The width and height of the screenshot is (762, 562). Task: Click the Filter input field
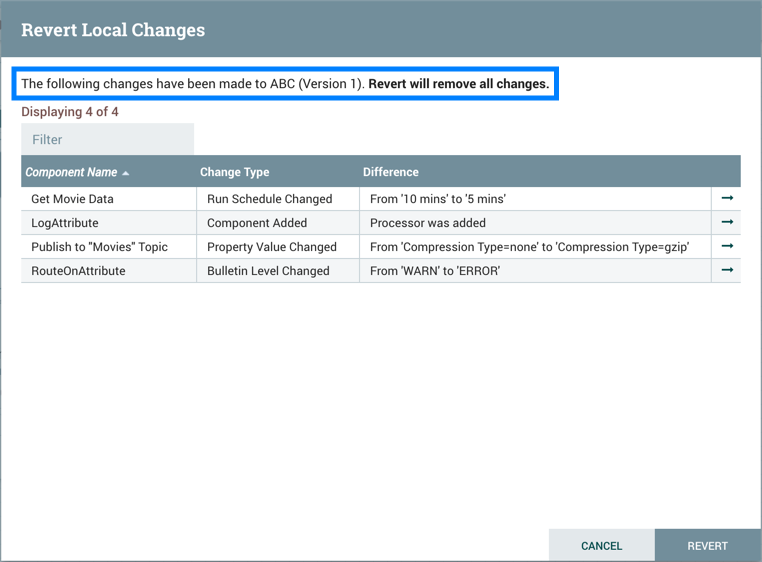tap(107, 140)
